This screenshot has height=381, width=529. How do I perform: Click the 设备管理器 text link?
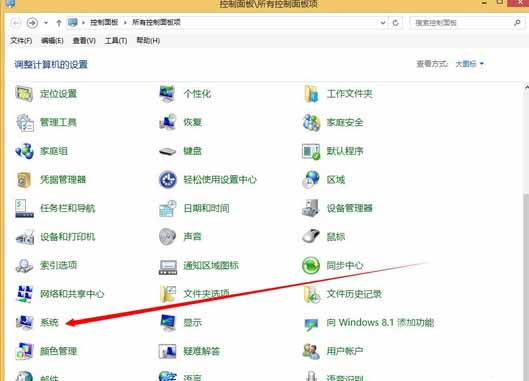coord(350,208)
